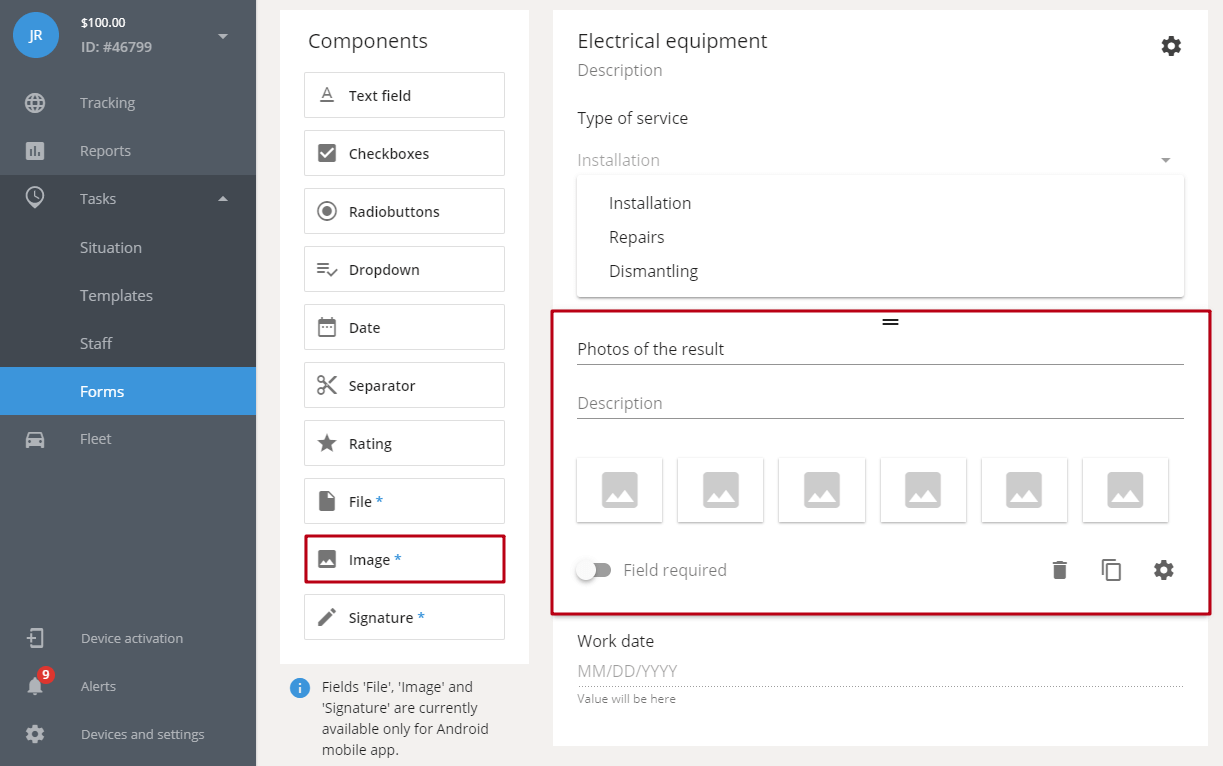1223x766 pixels.
Task: Click the Work date MM/DD/YYYY field
Action: pyautogui.click(x=880, y=671)
